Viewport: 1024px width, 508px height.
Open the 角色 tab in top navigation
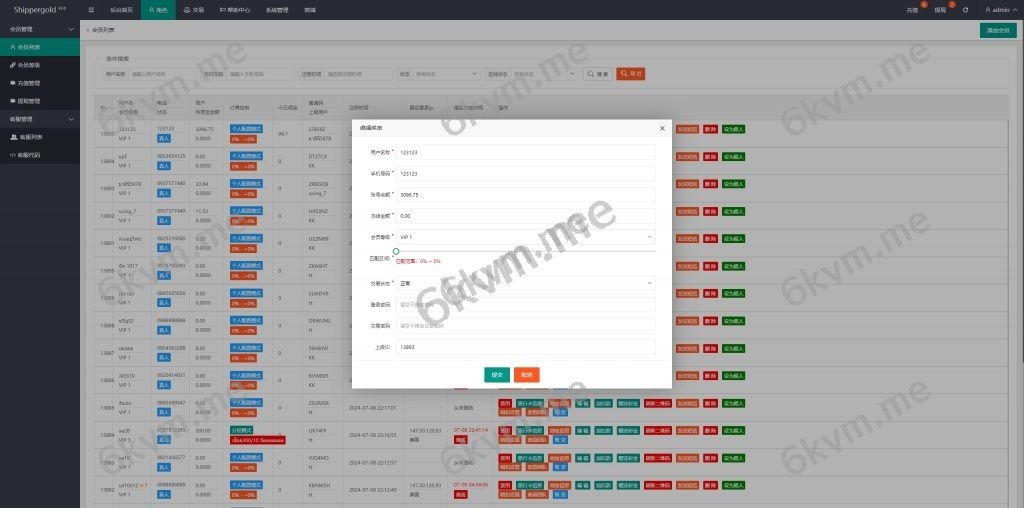[x=156, y=9]
